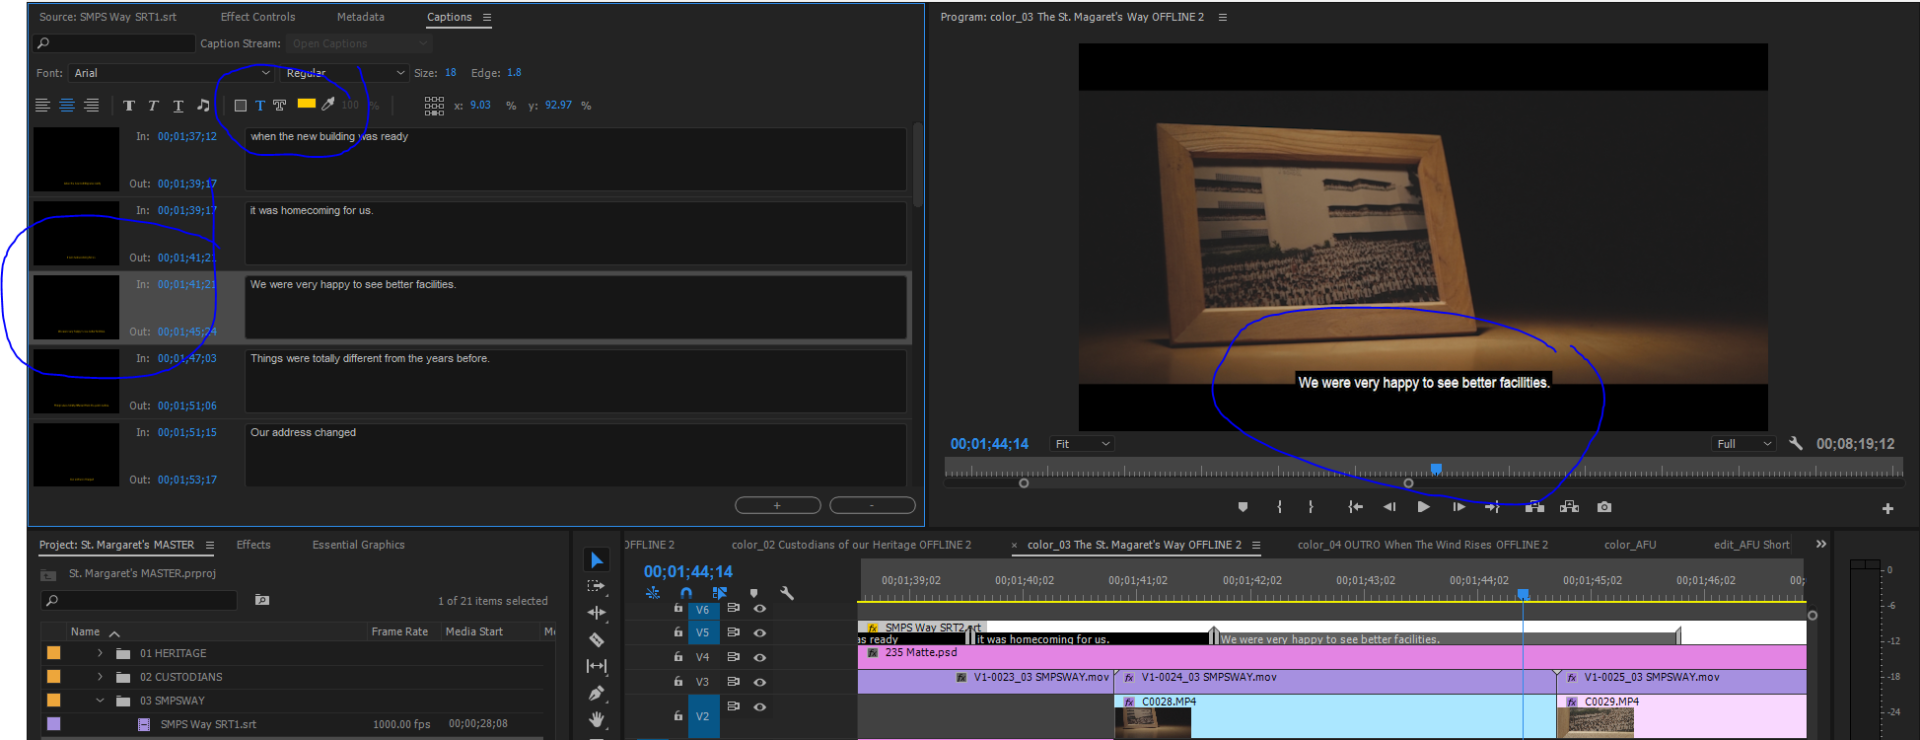Open the Font dropdown showing Arial
This screenshot has width=1920, height=740.
172,73
